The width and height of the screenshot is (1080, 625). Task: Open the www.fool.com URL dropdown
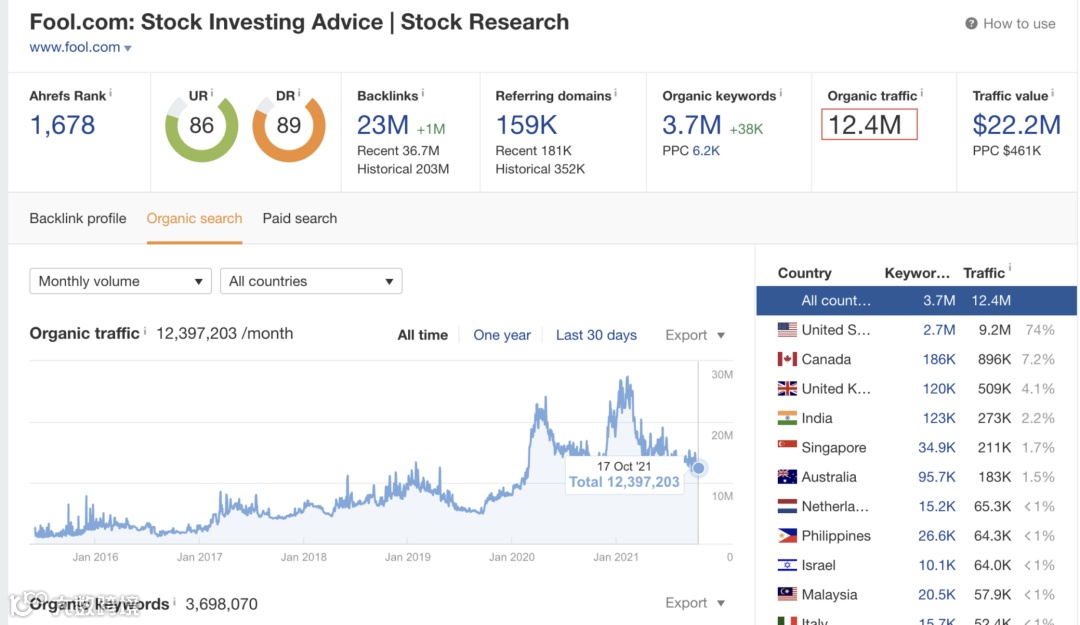pos(127,48)
